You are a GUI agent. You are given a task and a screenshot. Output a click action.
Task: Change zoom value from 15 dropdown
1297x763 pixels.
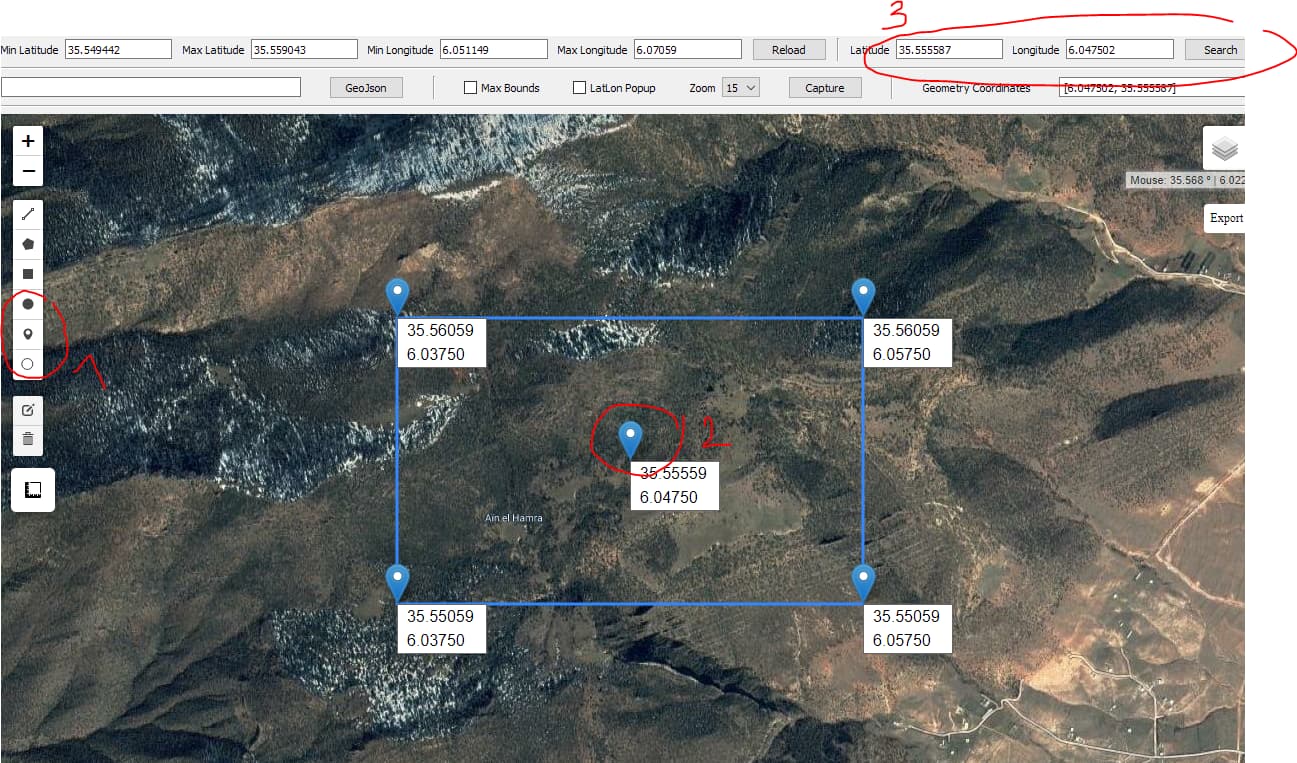coord(741,87)
